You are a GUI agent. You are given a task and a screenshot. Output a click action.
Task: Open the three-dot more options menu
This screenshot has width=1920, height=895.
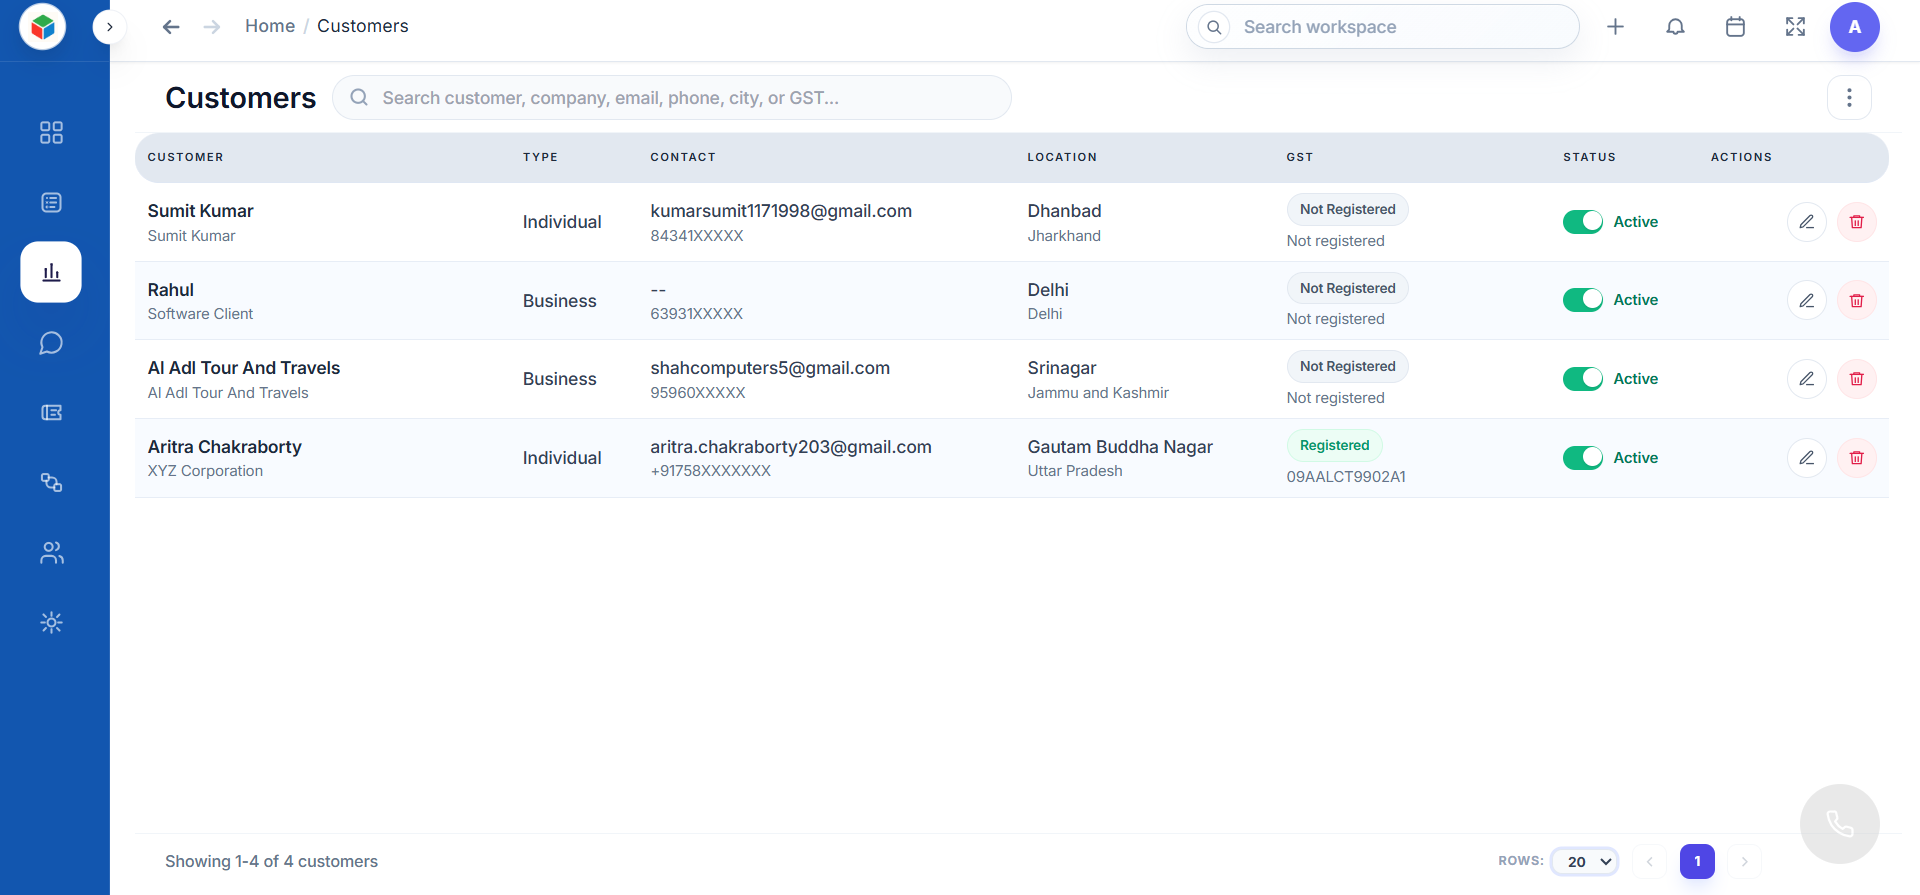(x=1849, y=98)
